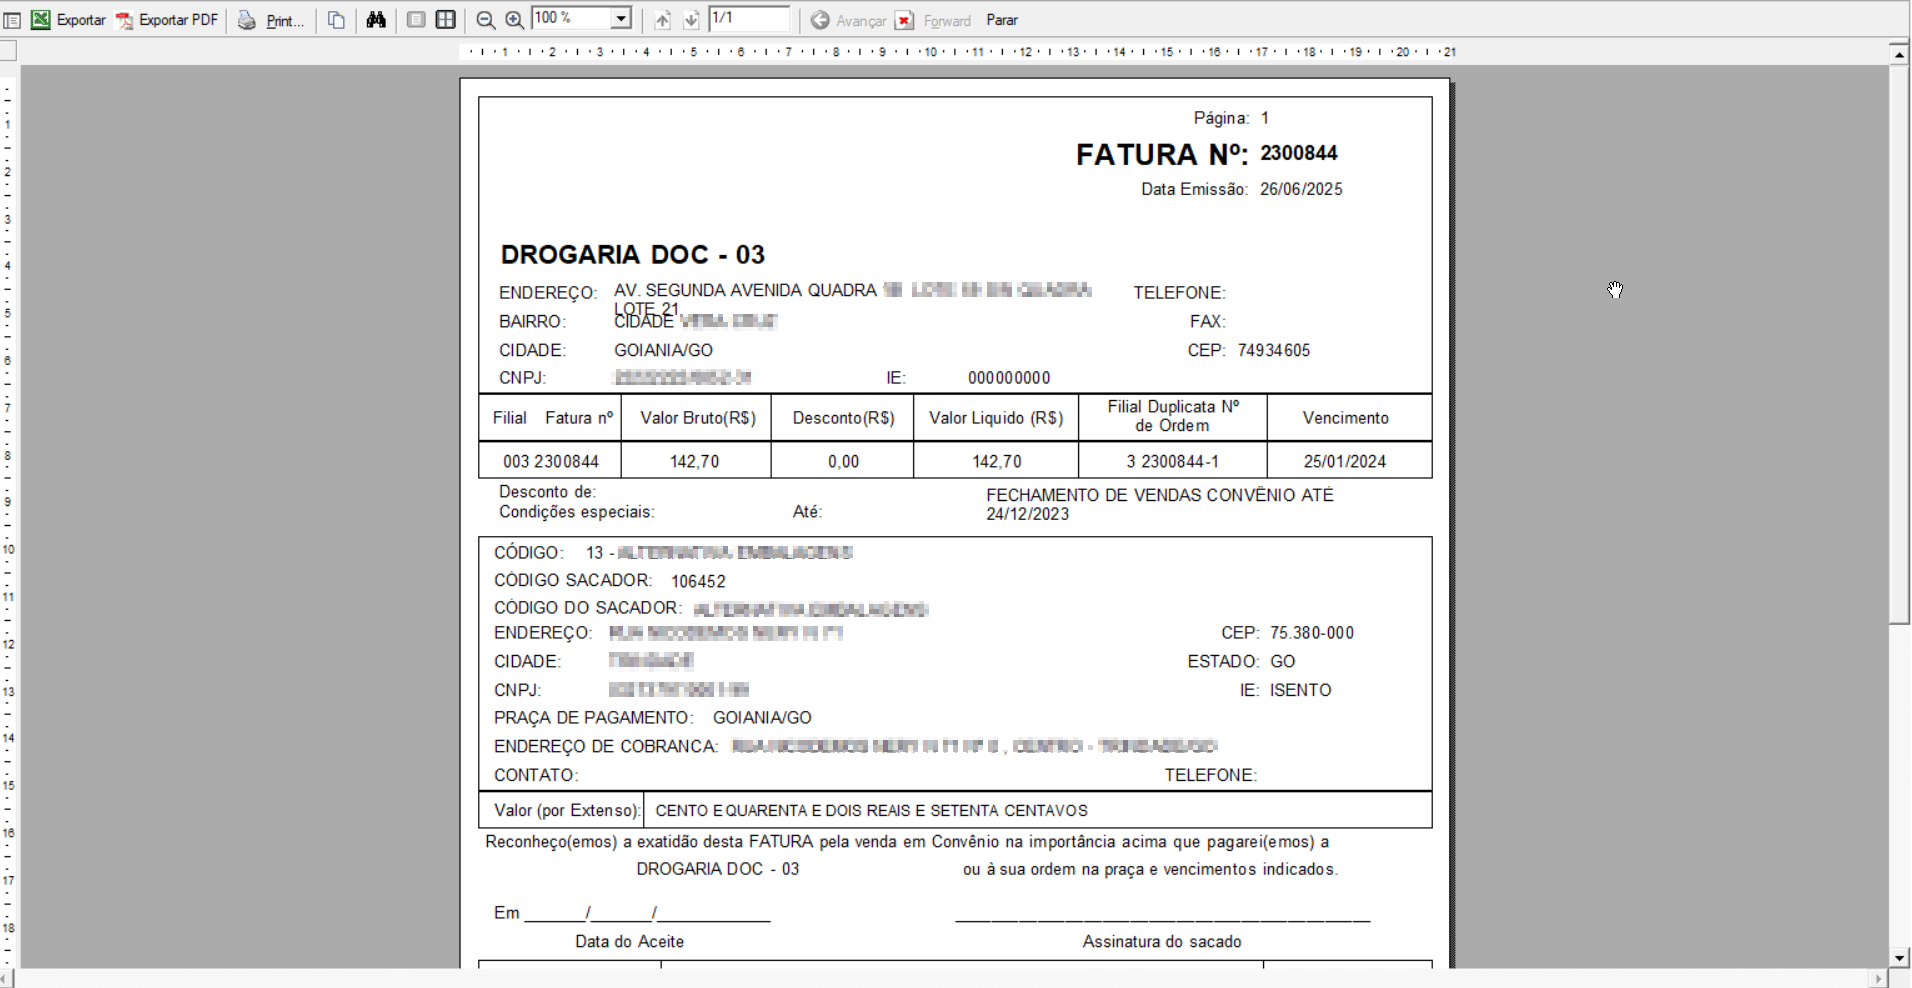Click the duplicata cell 3 2300844-1

[1172, 461]
